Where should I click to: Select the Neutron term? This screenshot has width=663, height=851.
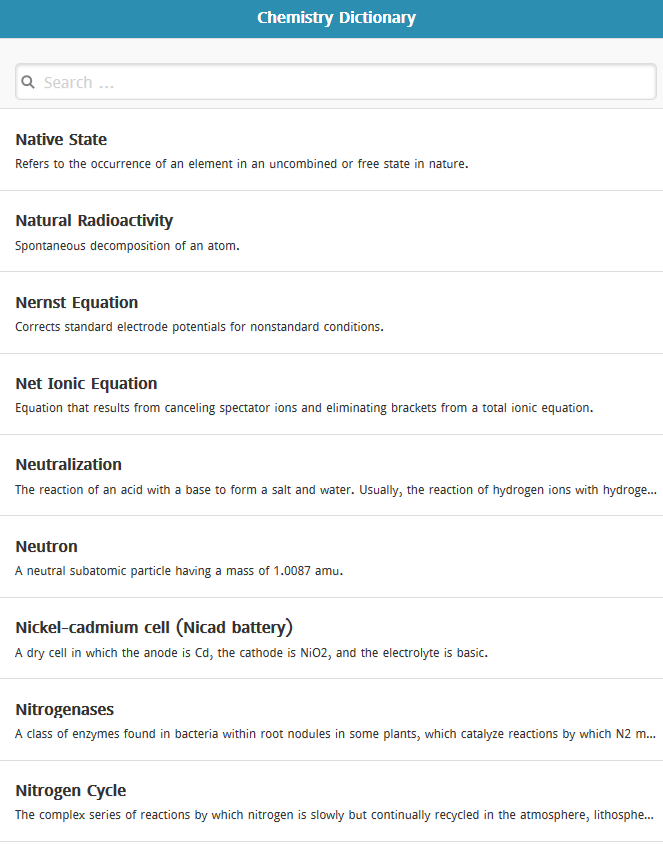(46, 546)
